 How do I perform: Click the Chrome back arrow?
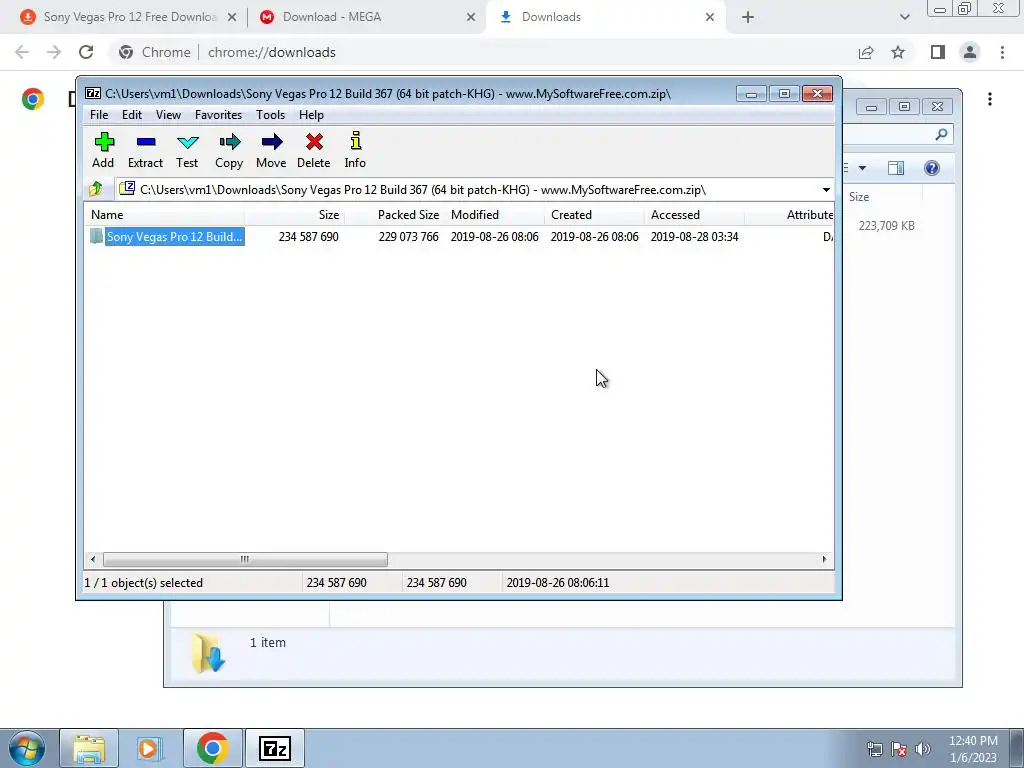22,52
